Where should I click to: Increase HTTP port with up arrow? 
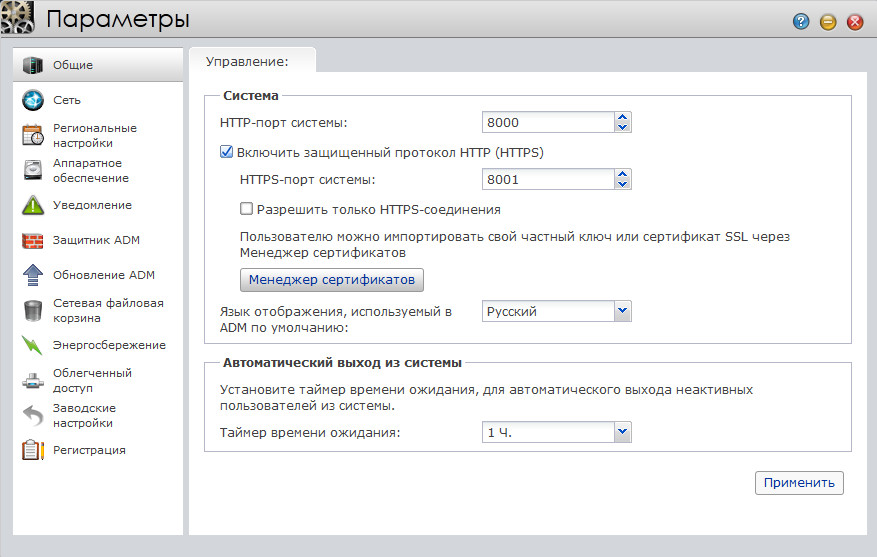pos(622,117)
